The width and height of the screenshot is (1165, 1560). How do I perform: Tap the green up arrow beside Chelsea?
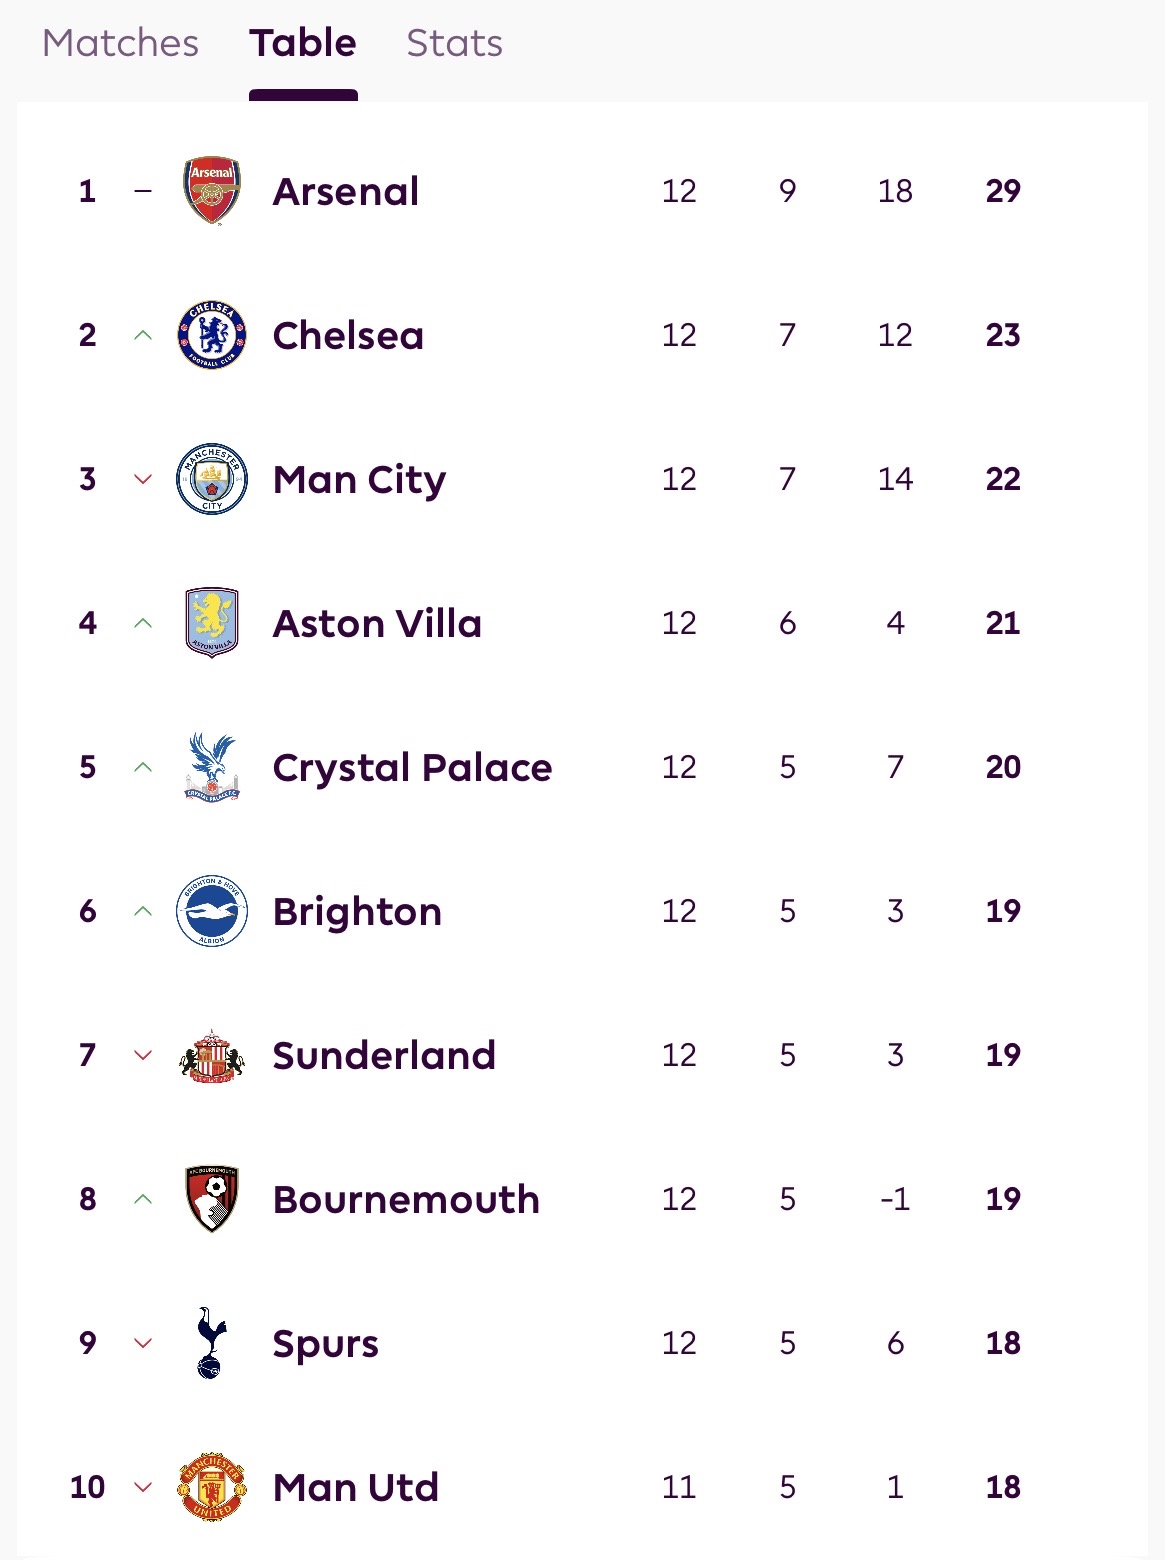pos(143,335)
